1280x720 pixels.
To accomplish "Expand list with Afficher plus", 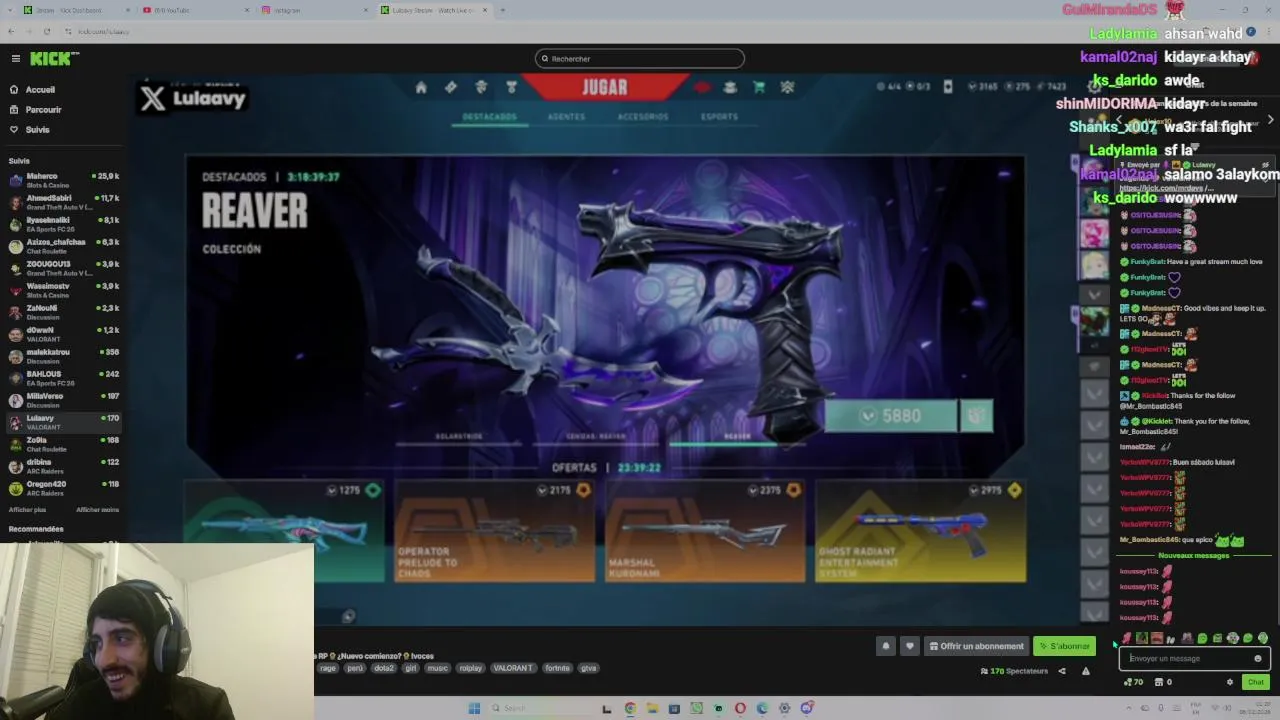I will [x=27, y=510].
